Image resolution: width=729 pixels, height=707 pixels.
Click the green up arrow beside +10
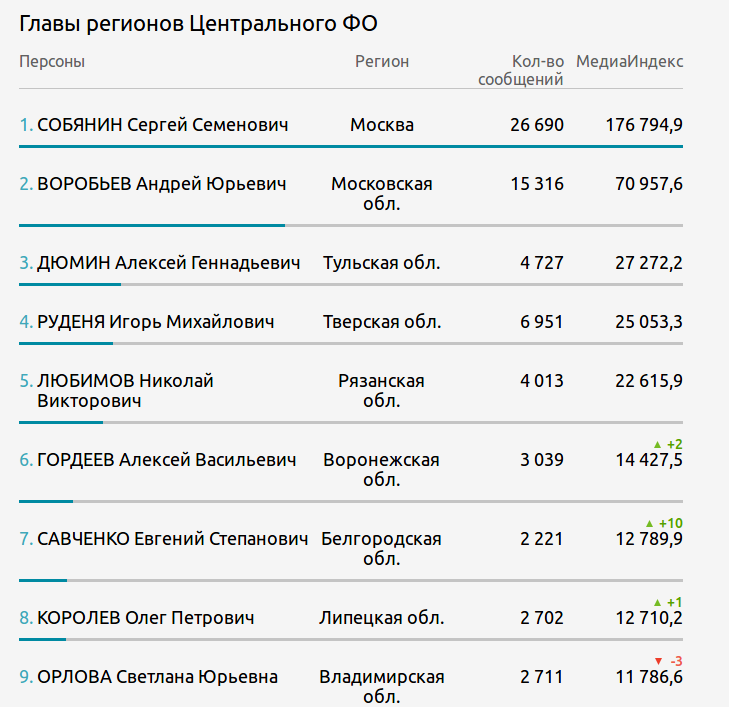pos(650,523)
